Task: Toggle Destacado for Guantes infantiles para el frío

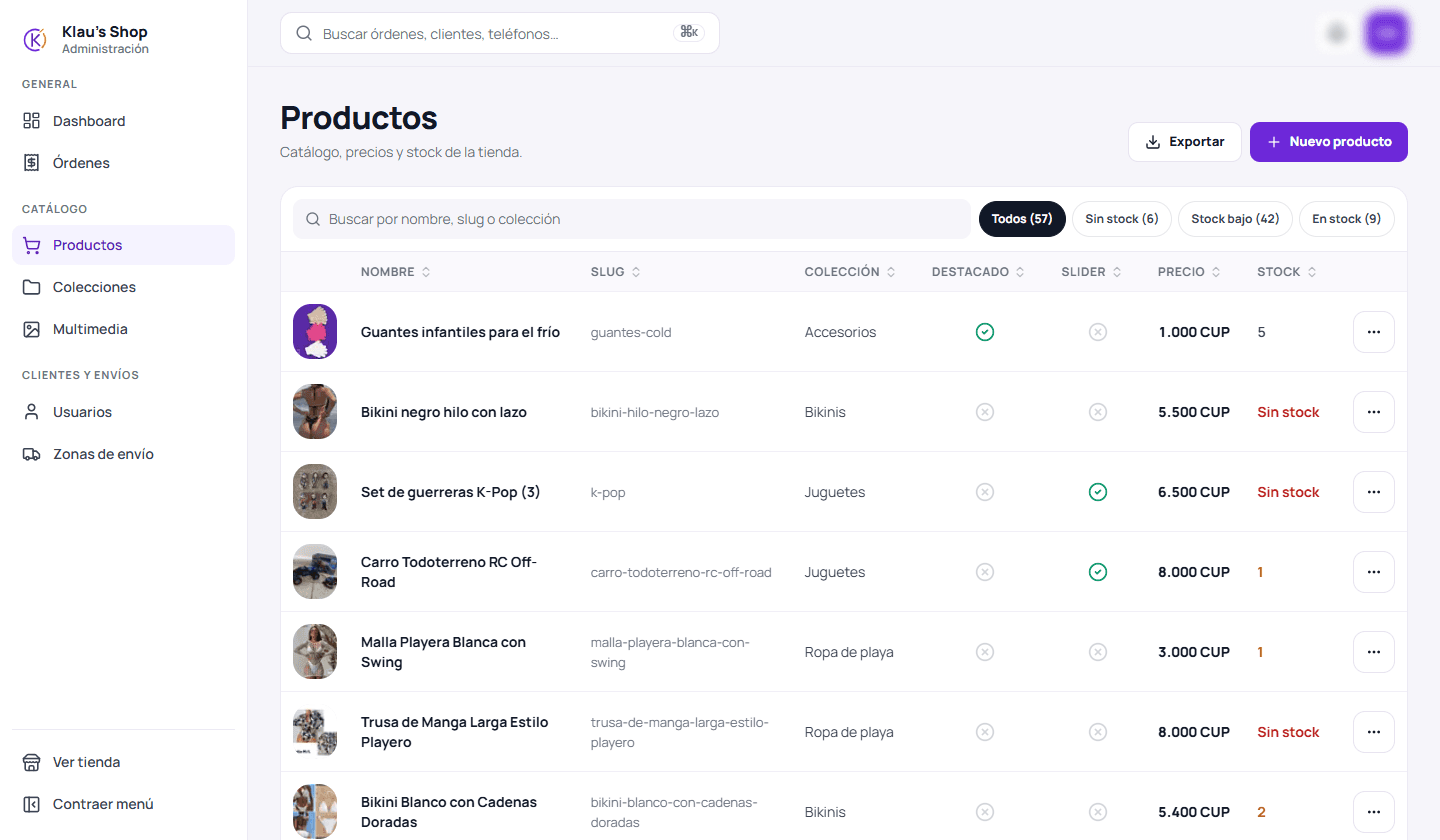Action: pyautogui.click(x=985, y=332)
